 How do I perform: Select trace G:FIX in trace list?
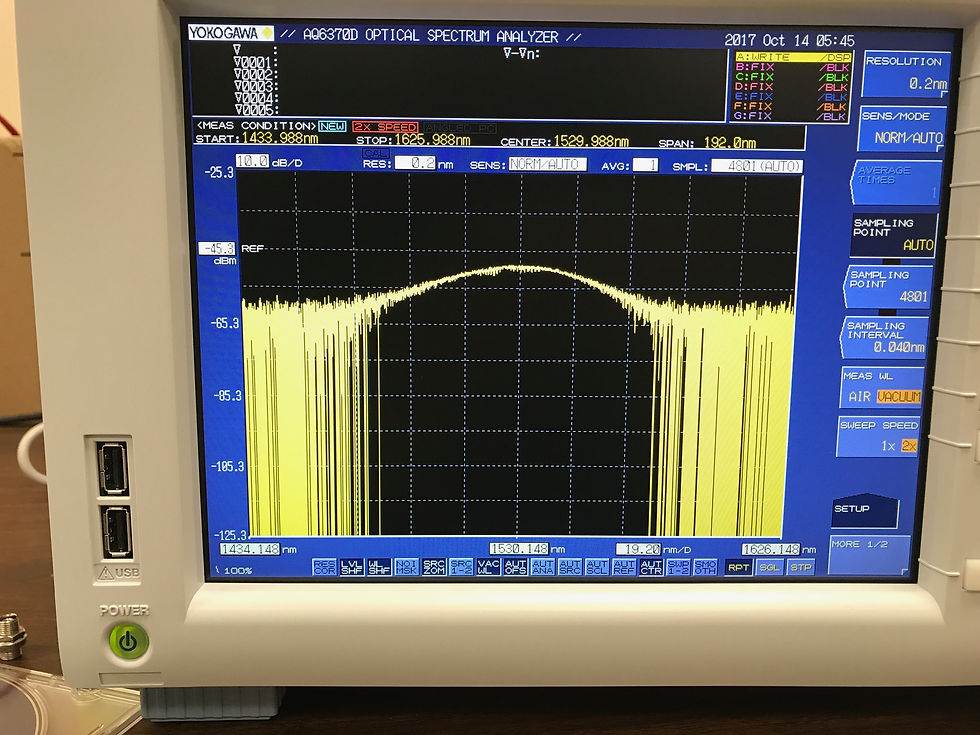(792, 116)
